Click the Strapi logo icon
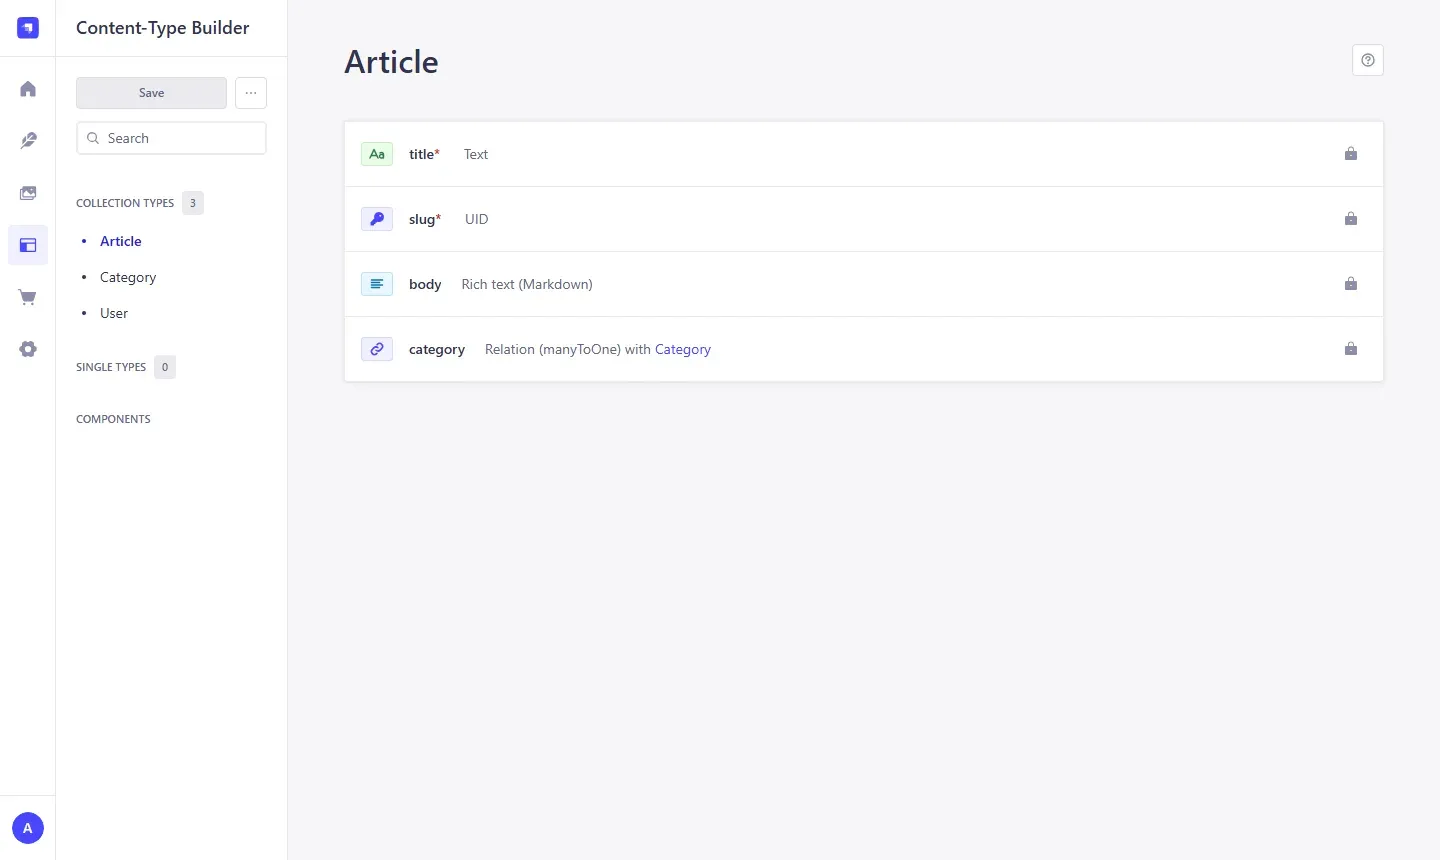 tap(28, 28)
